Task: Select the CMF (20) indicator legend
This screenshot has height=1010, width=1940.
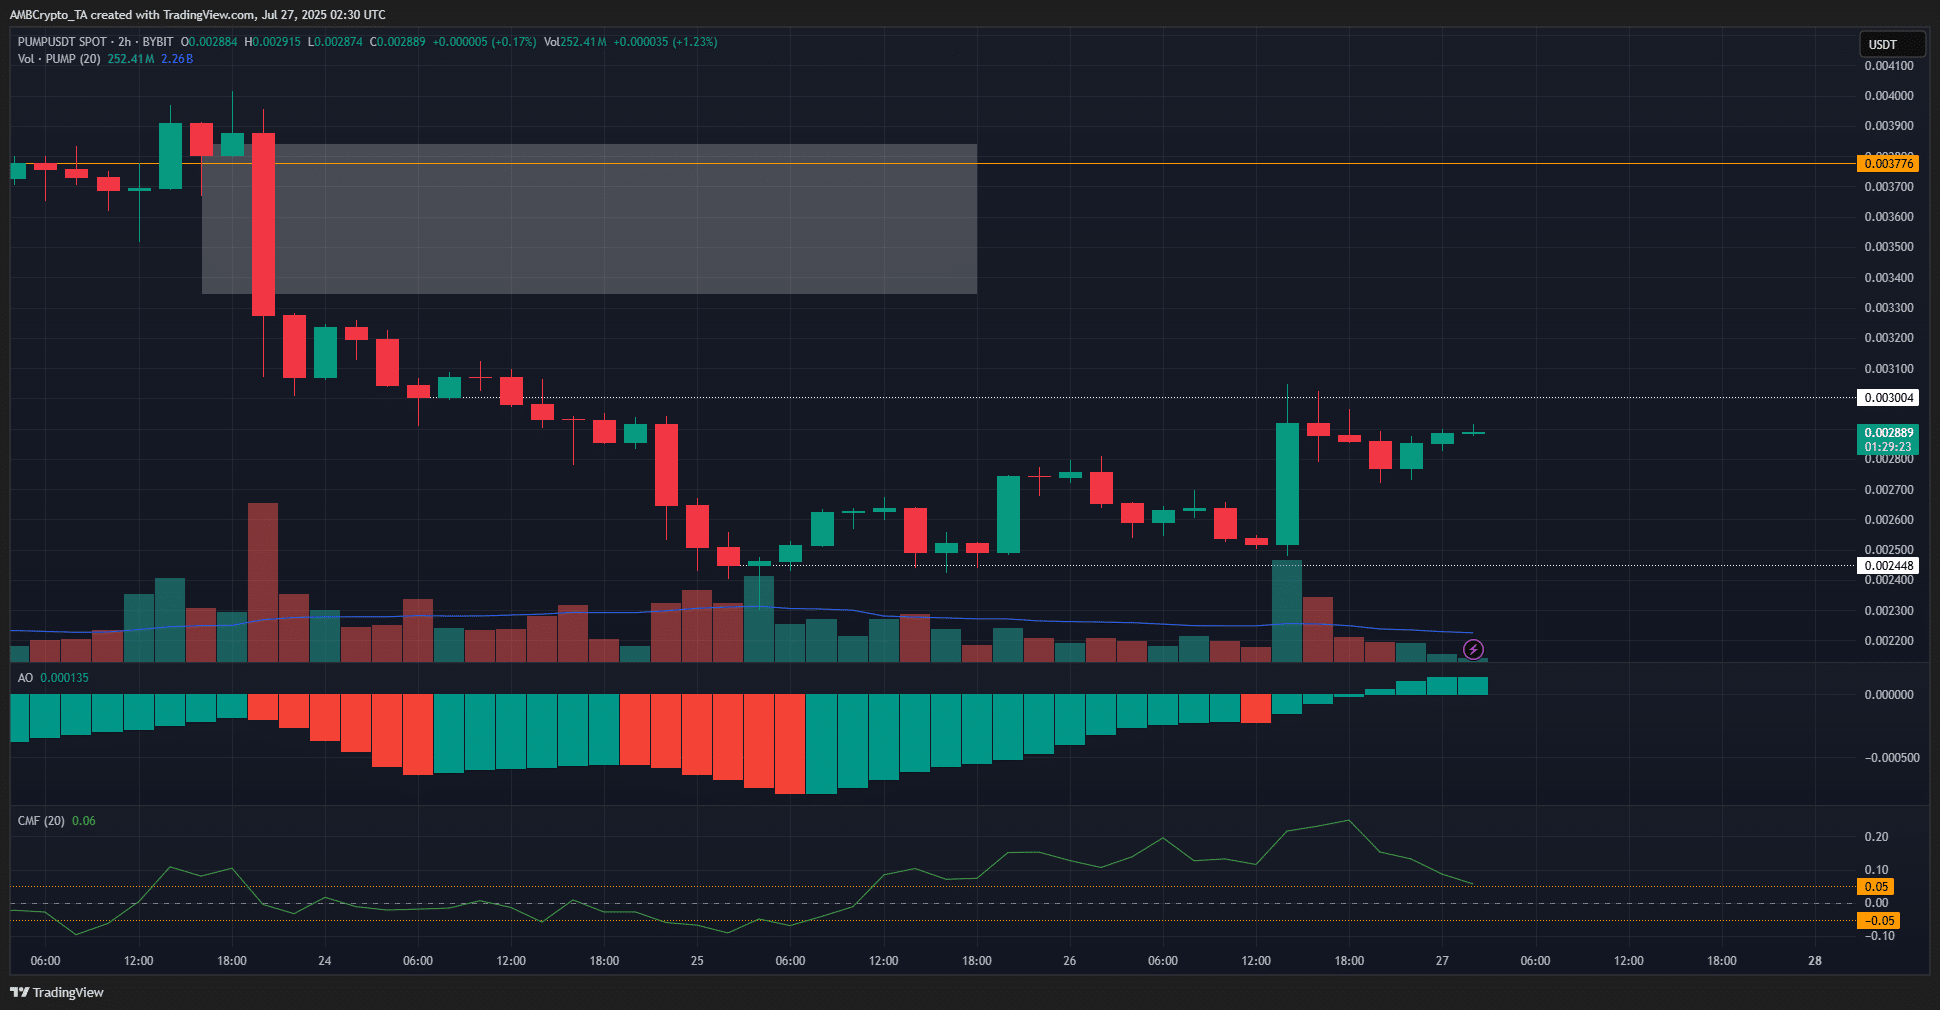Action: pyautogui.click(x=41, y=821)
